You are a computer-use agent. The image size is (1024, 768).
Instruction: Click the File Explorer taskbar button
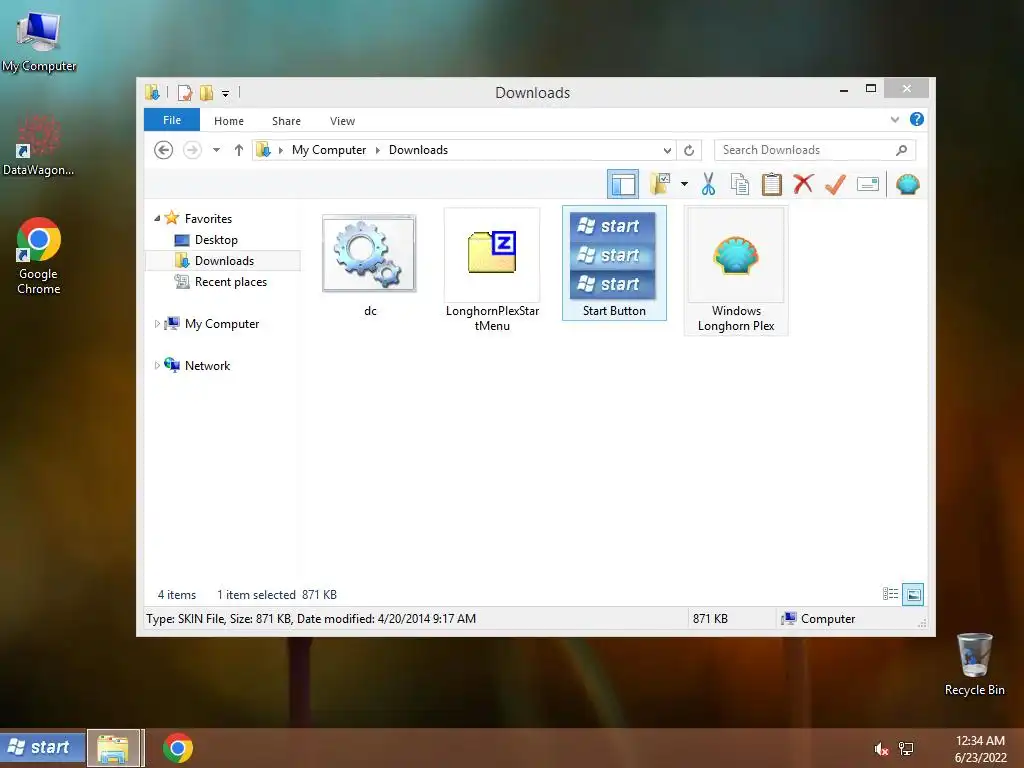pos(113,748)
